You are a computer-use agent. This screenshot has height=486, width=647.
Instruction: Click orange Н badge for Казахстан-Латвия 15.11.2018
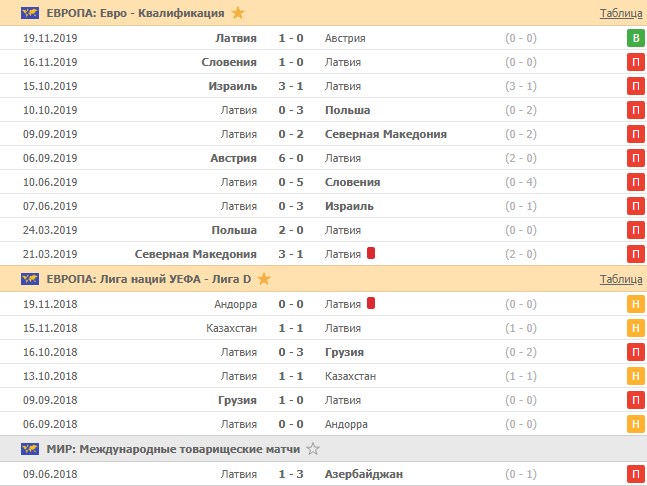(x=634, y=328)
